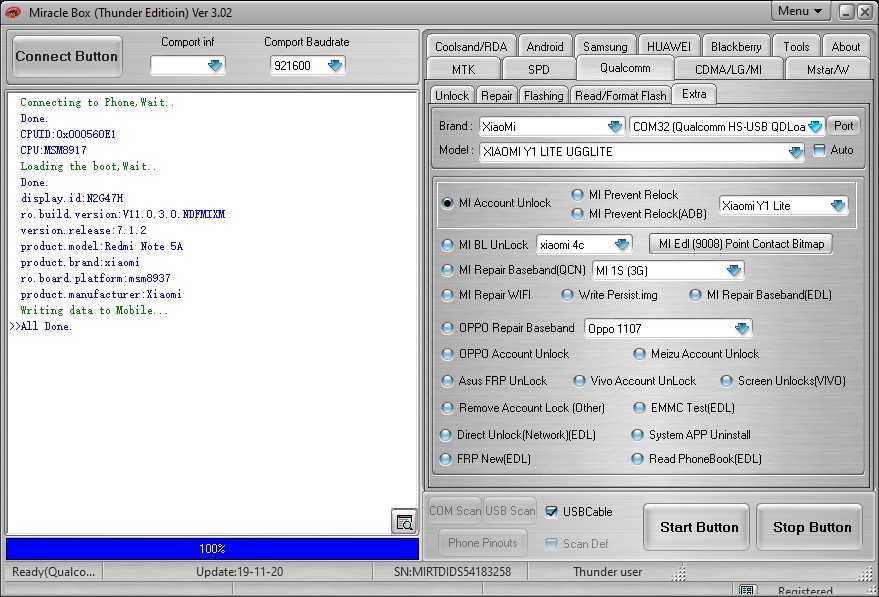Click the Port button
The width and height of the screenshot is (879, 597).
(844, 126)
